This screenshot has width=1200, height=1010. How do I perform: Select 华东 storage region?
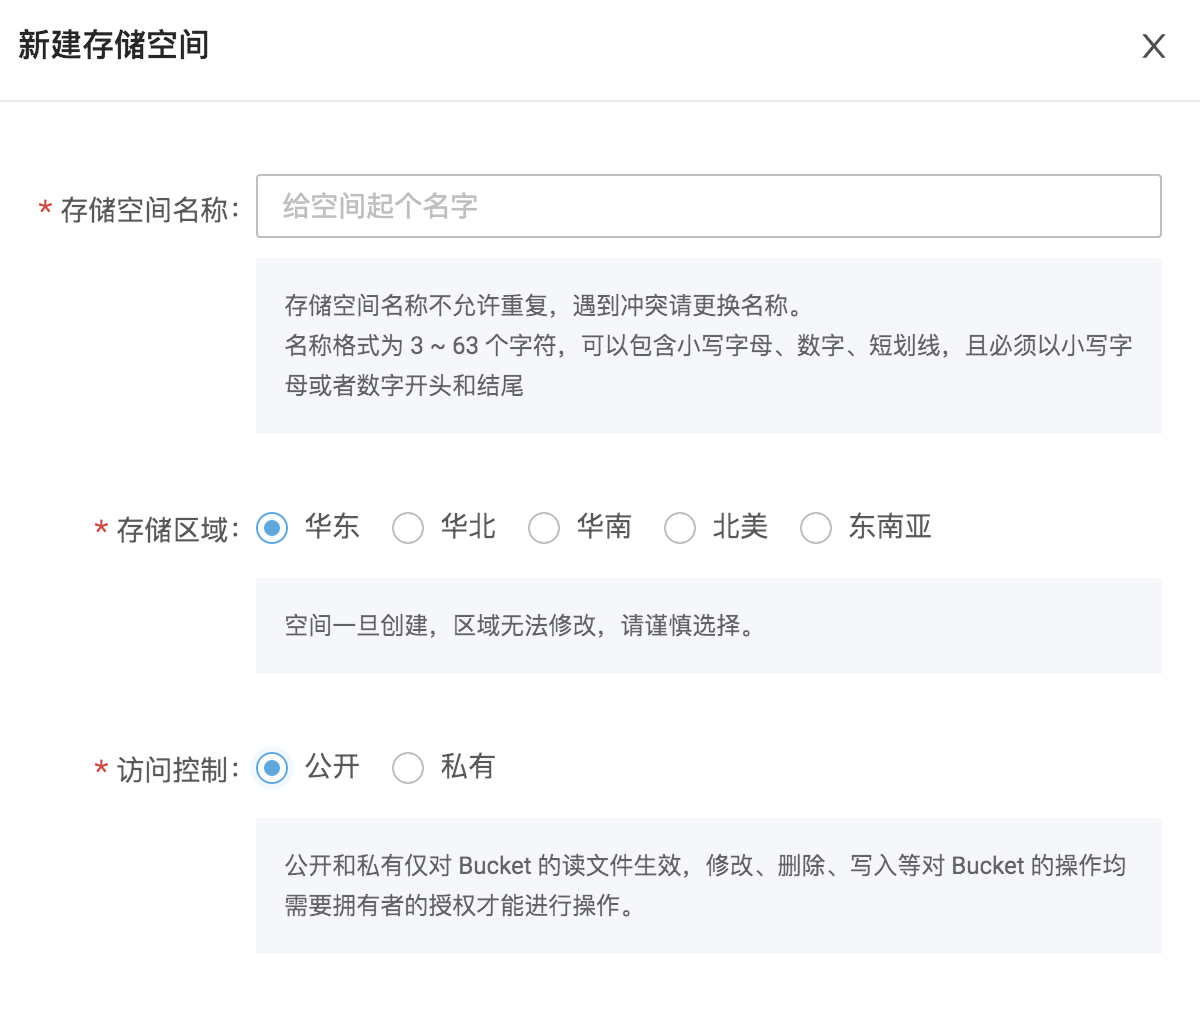point(272,527)
